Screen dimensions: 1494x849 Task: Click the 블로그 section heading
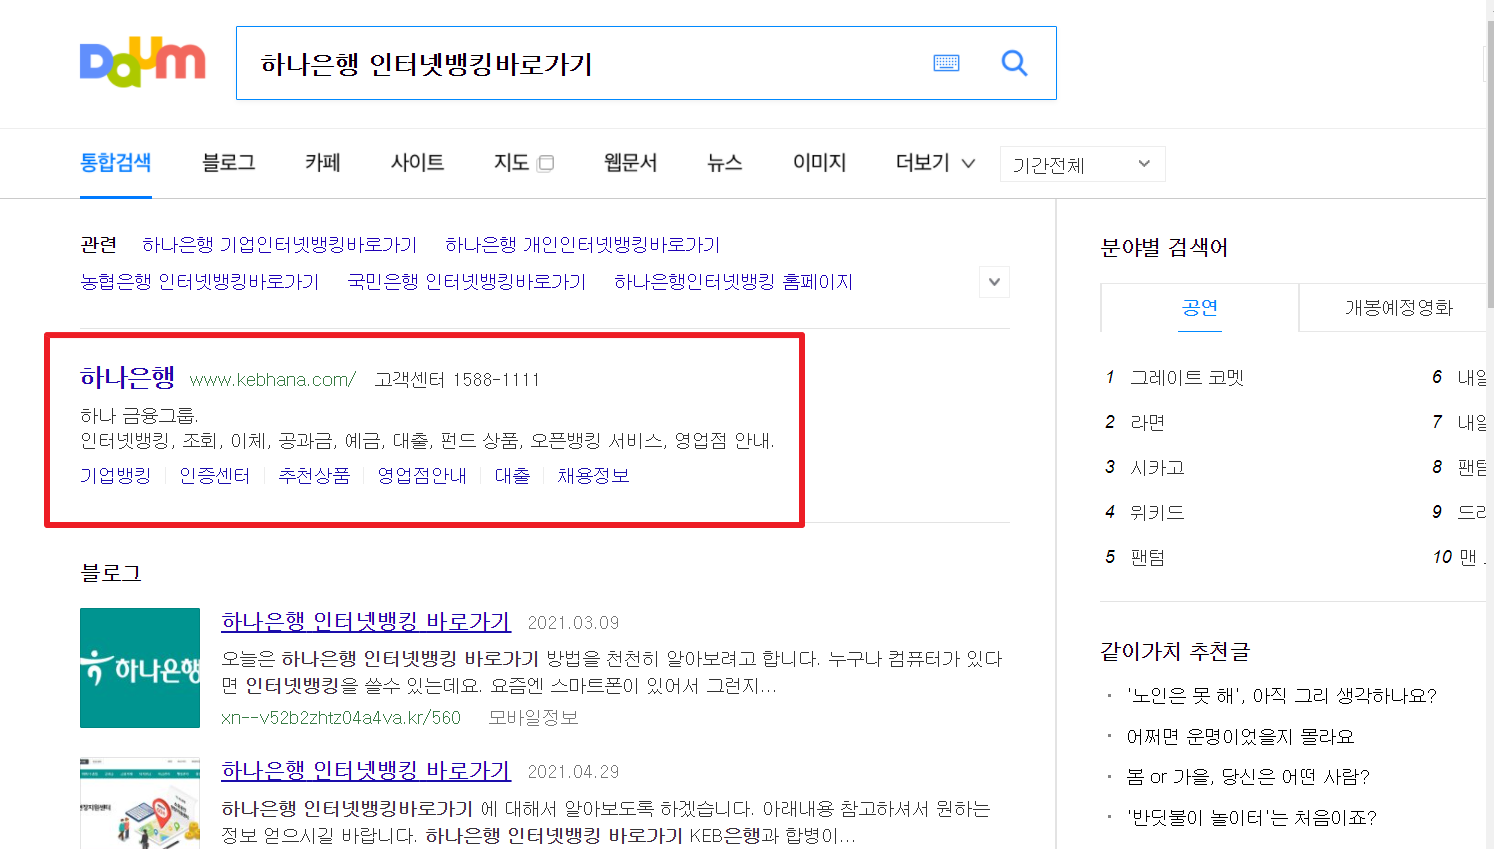click(x=111, y=573)
